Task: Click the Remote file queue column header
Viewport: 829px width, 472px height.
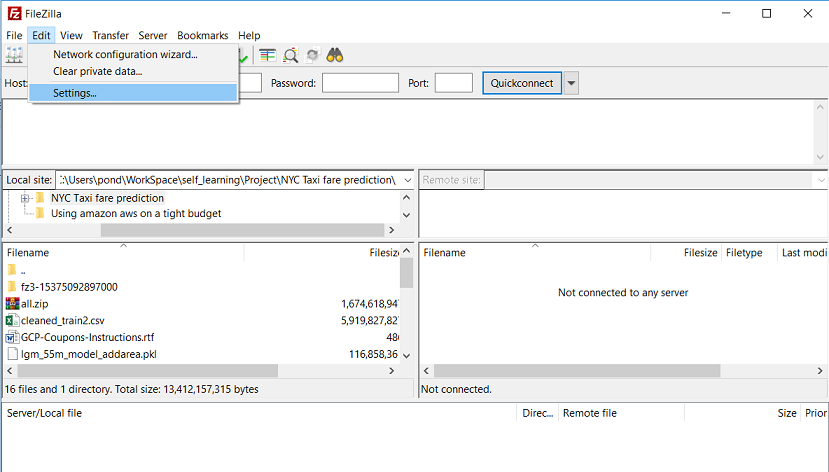Action: [x=621, y=413]
